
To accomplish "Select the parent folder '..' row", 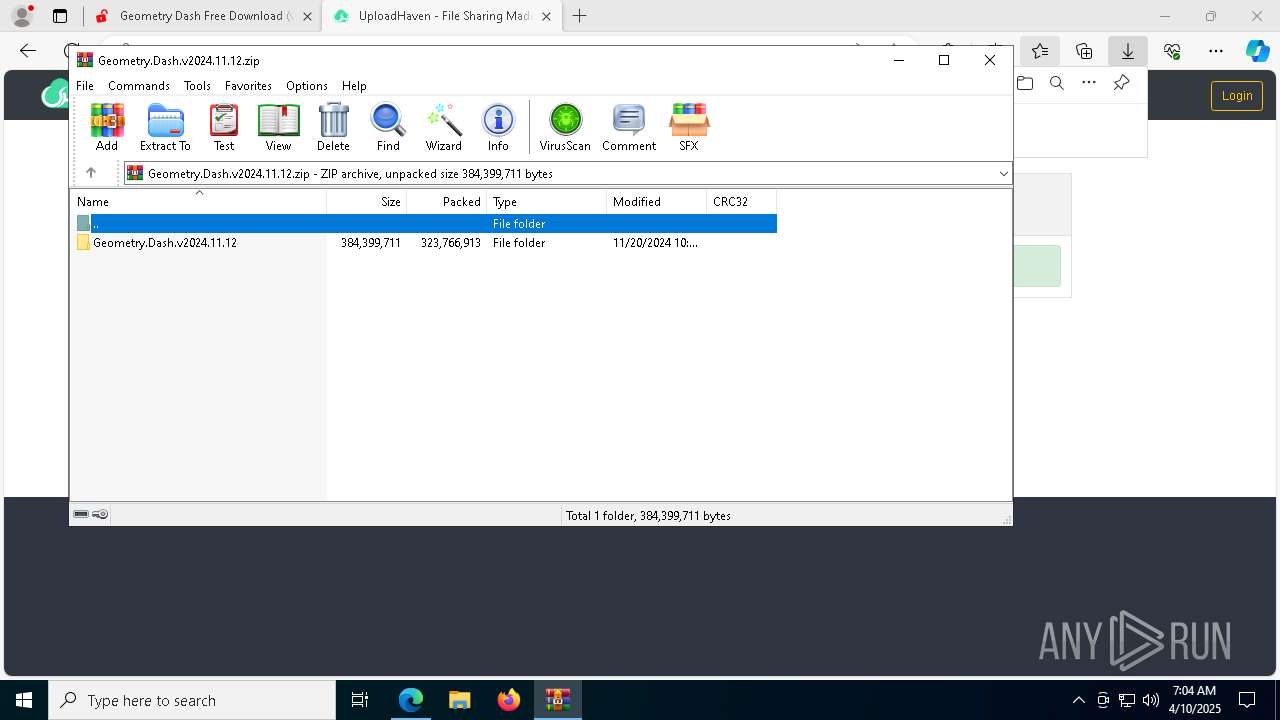I will click(426, 224).
